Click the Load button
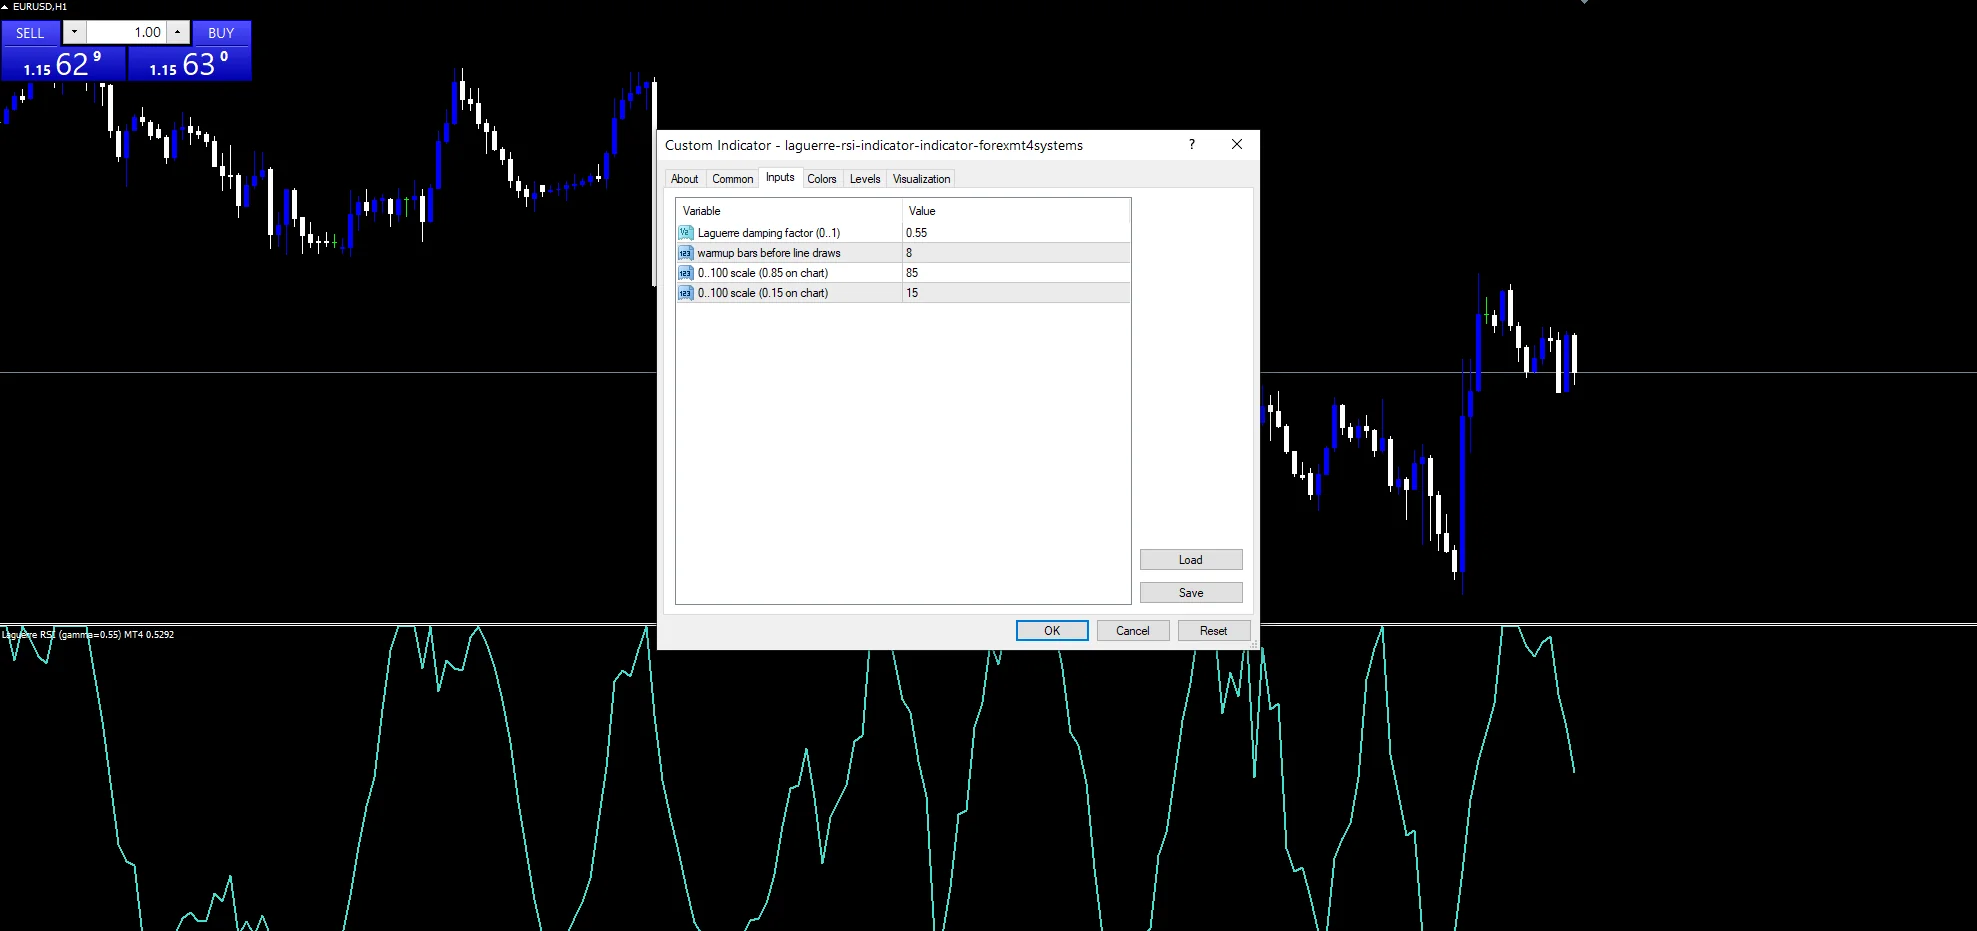The height and width of the screenshot is (931, 1977). pos(1191,560)
